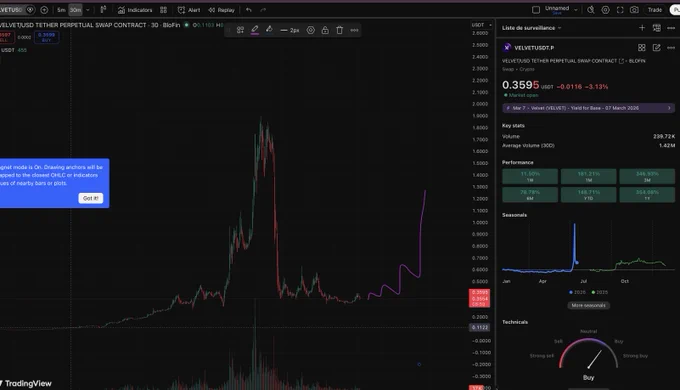Dismiss the magnet mode tip with Got it!

coord(91,198)
